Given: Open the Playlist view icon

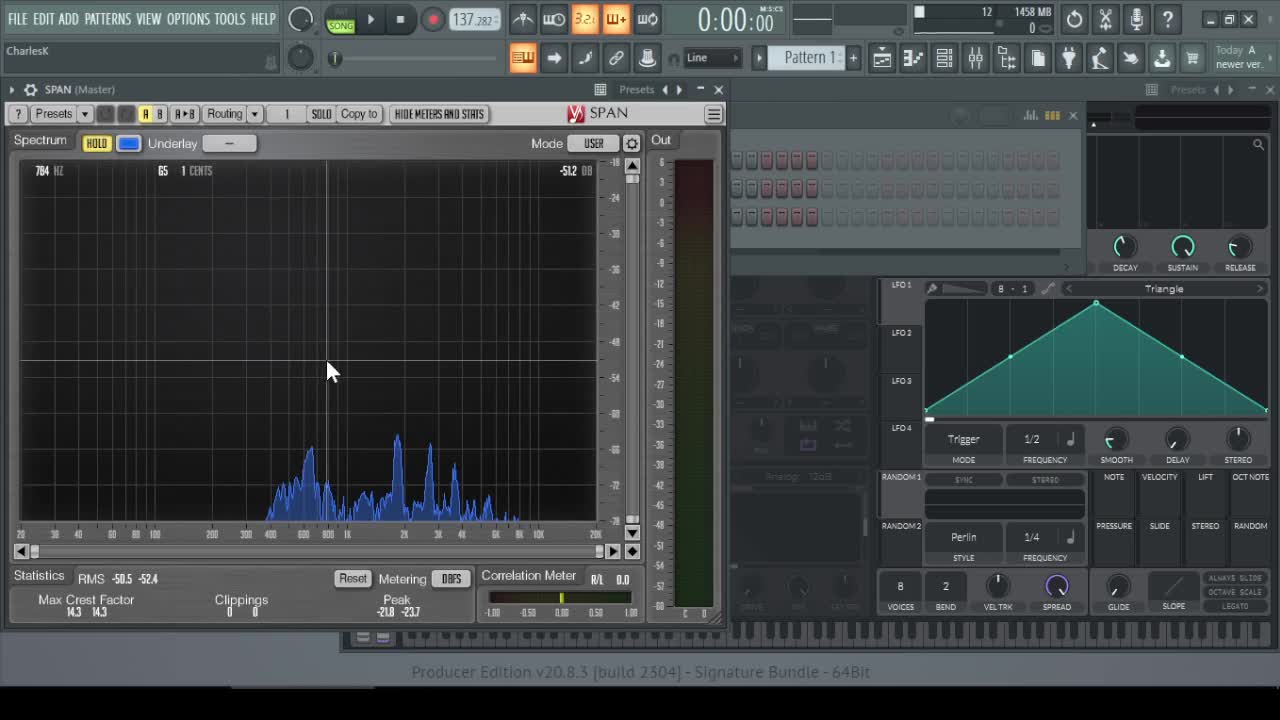Looking at the screenshot, I should tap(882, 58).
